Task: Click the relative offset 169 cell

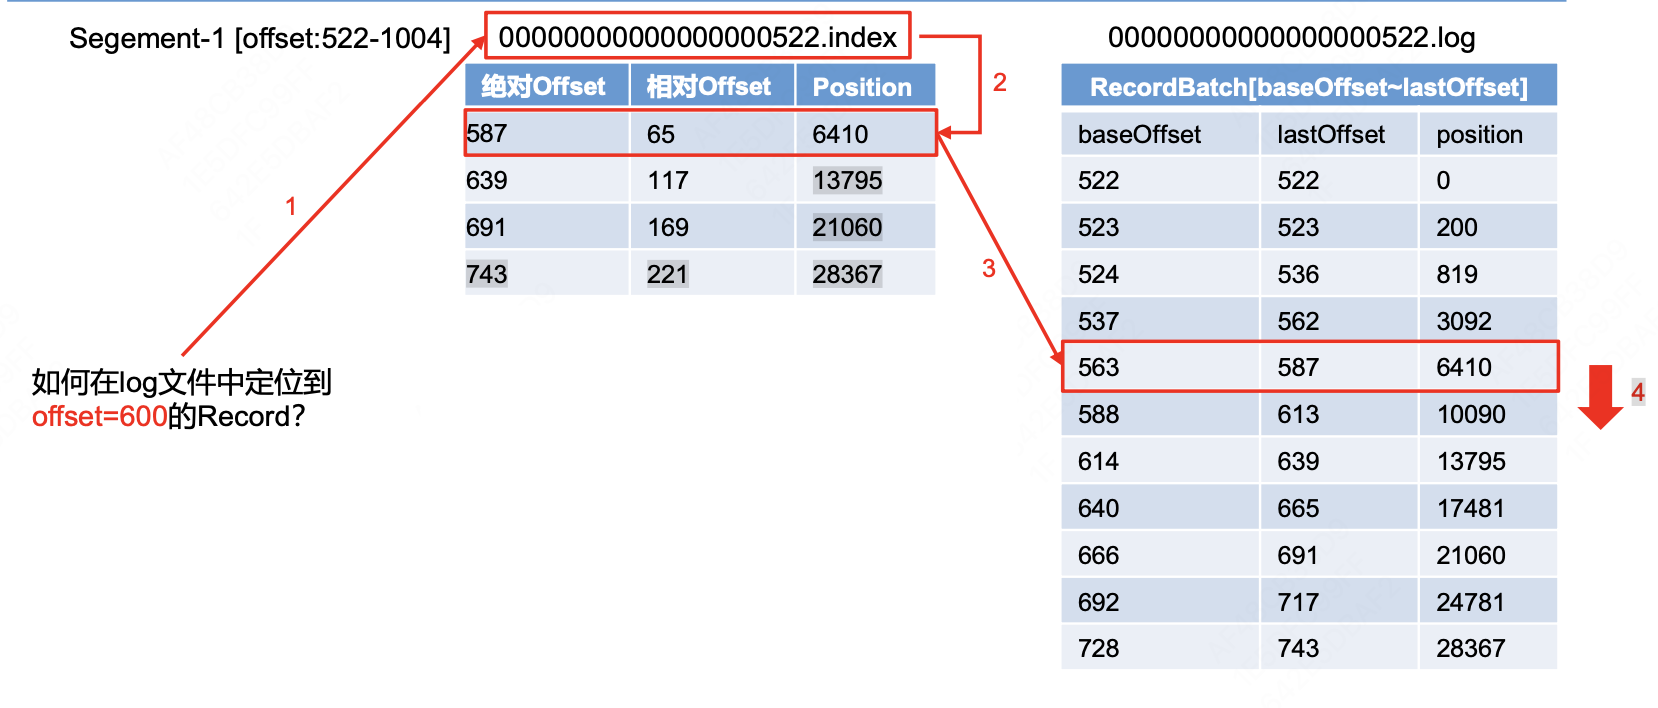Action: click(x=668, y=228)
